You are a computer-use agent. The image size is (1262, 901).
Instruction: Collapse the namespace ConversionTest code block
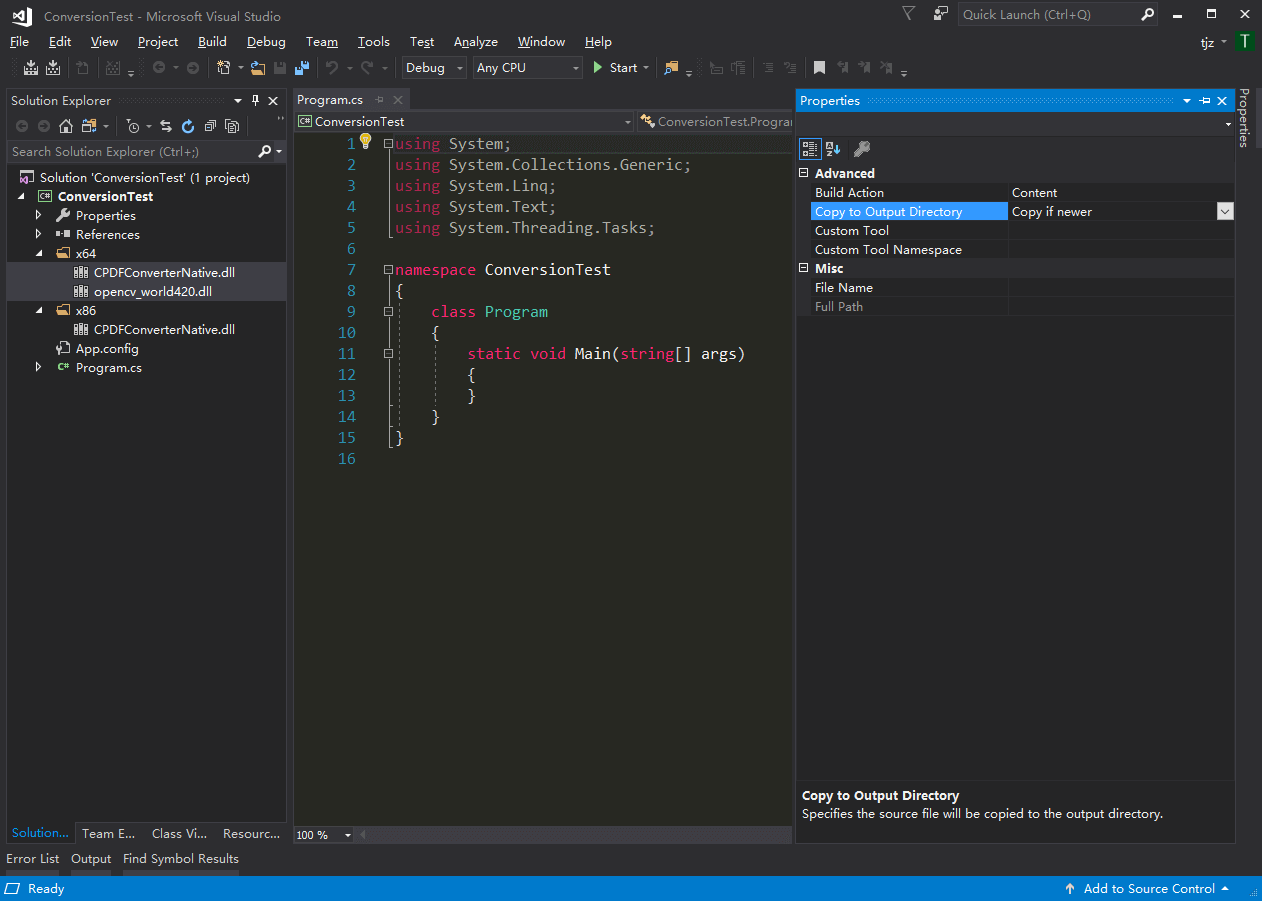point(388,270)
